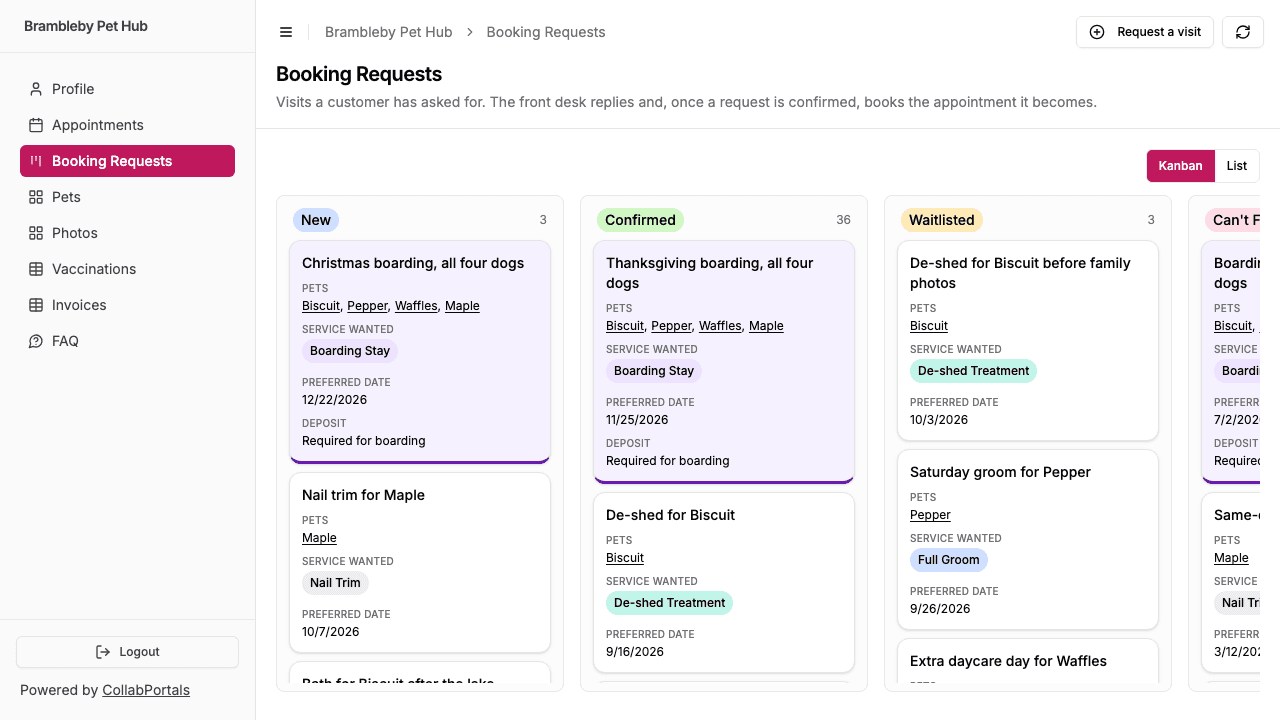This screenshot has width=1280, height=720.
Task: Click the Confirmed column status badge
Action: pos(640,220)
